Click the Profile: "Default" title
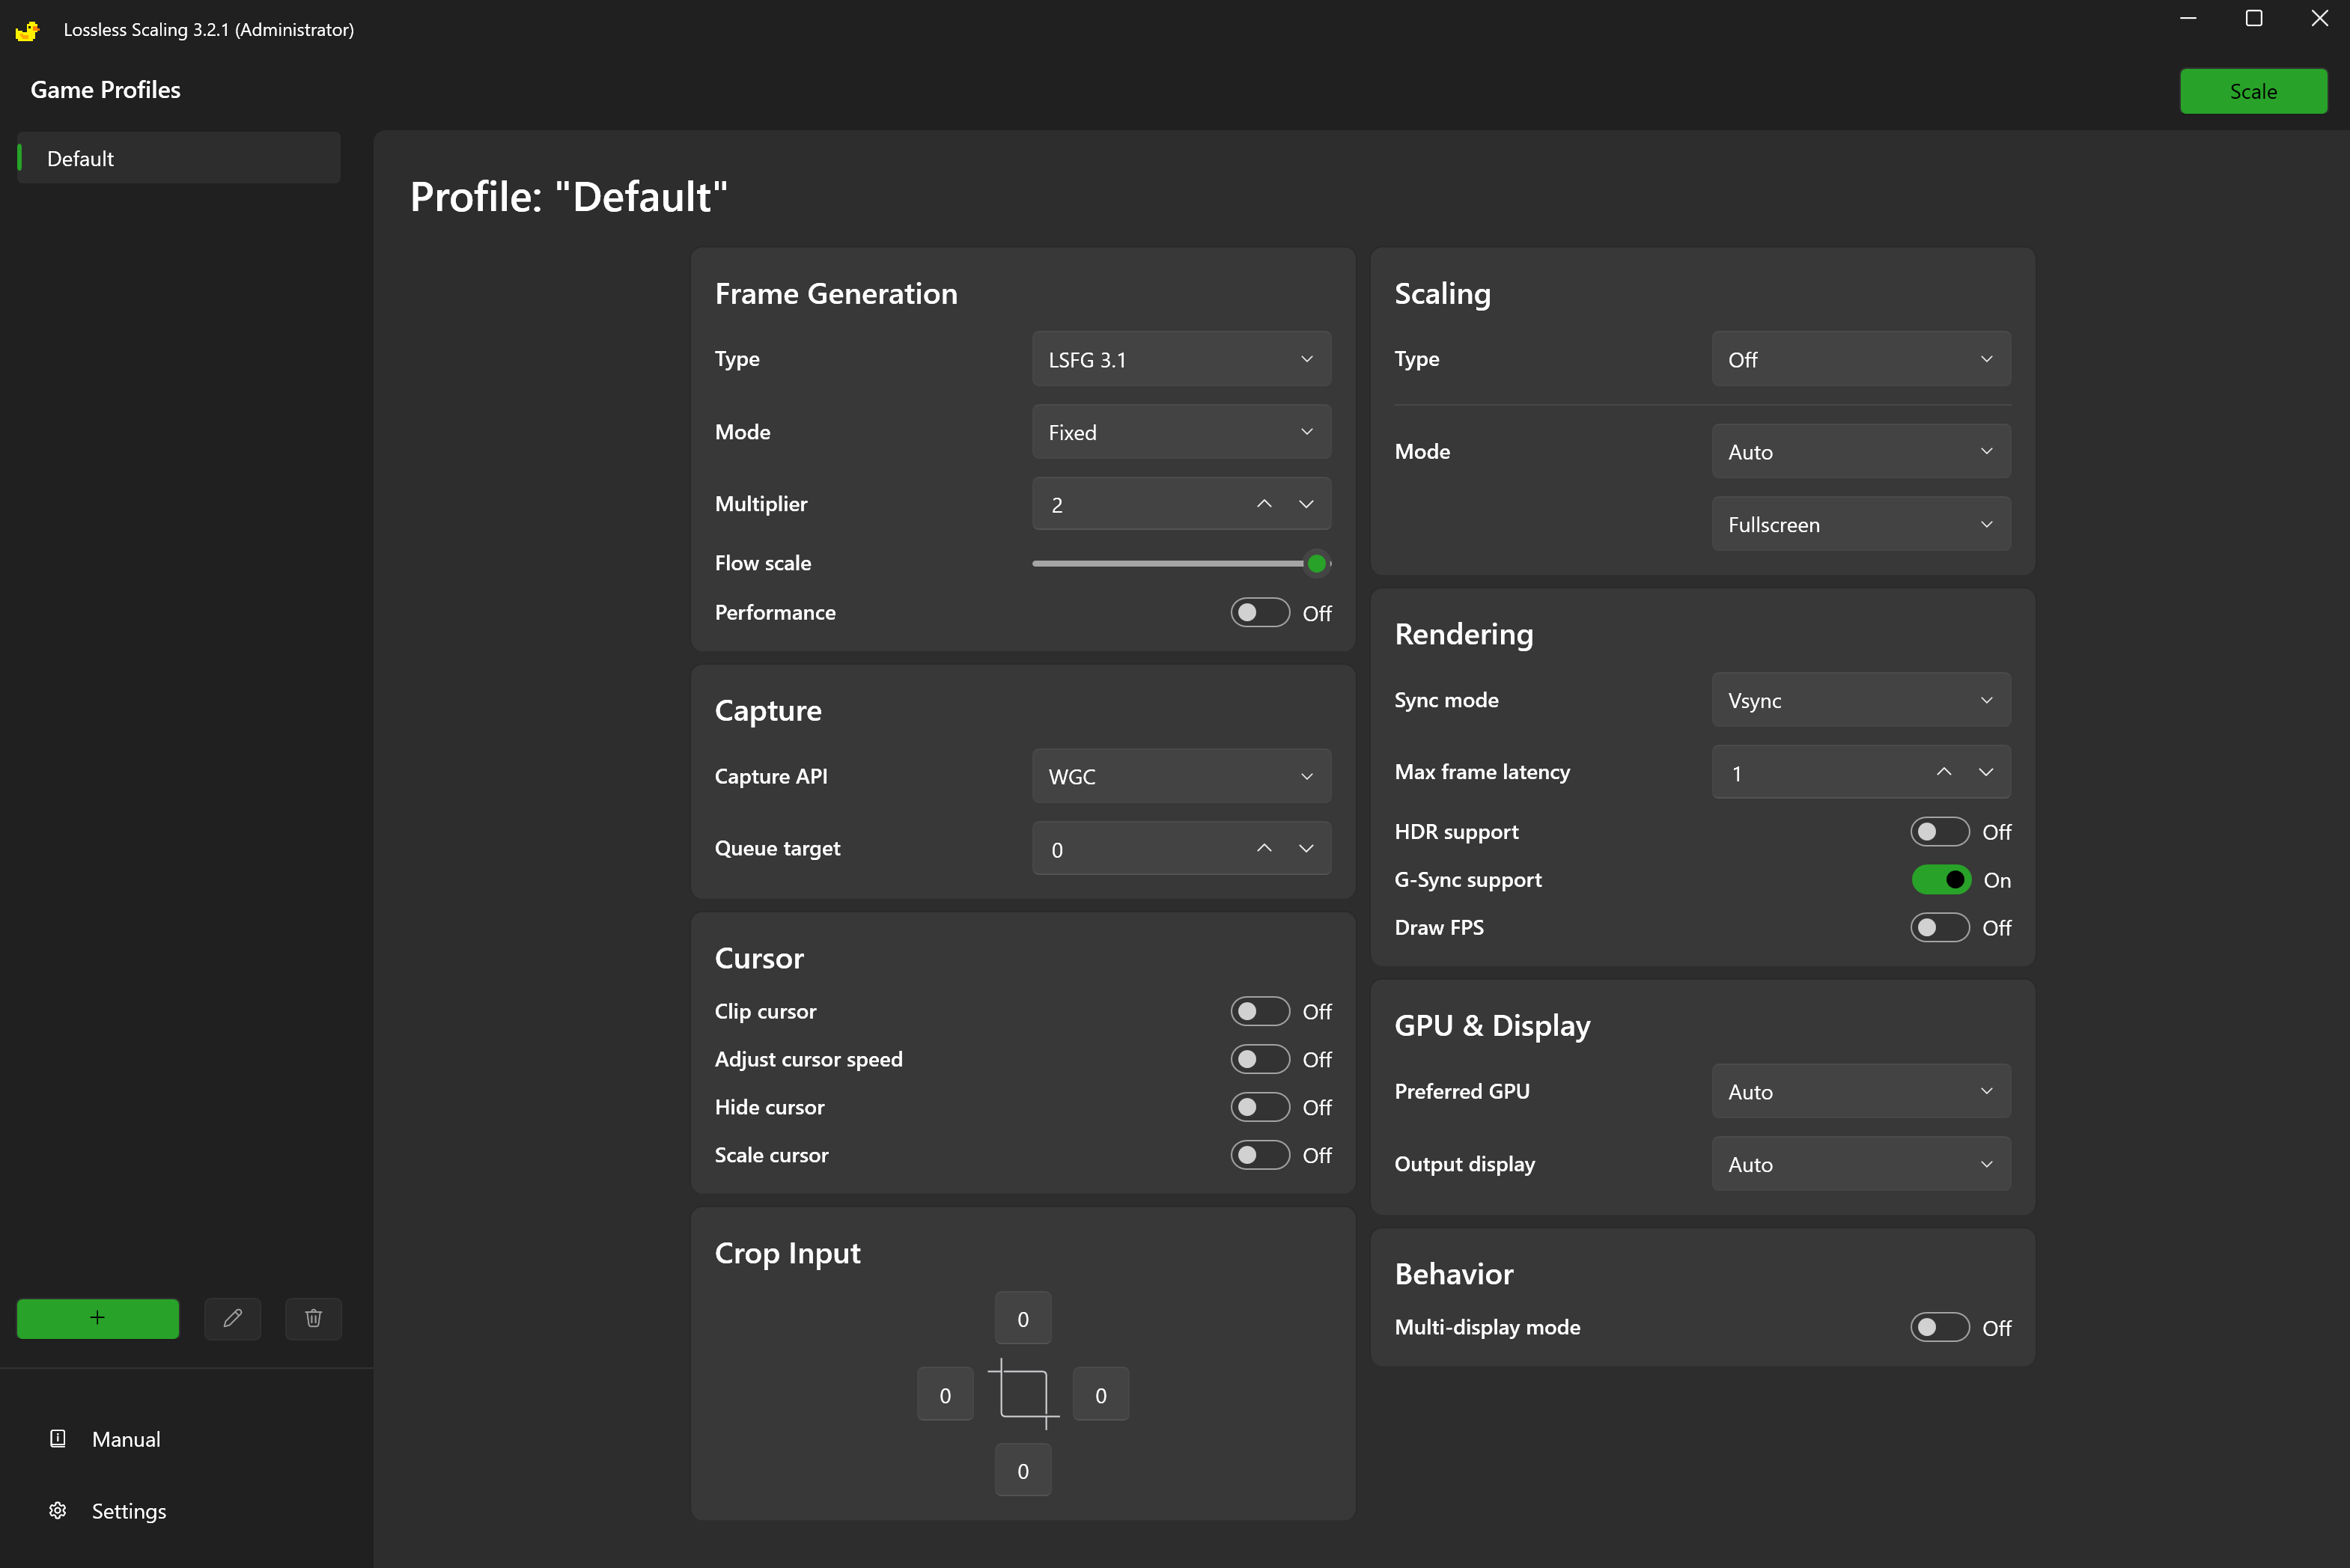Screen dimensions: 2350x1568 pyautogui.click(x=569, y=196)
